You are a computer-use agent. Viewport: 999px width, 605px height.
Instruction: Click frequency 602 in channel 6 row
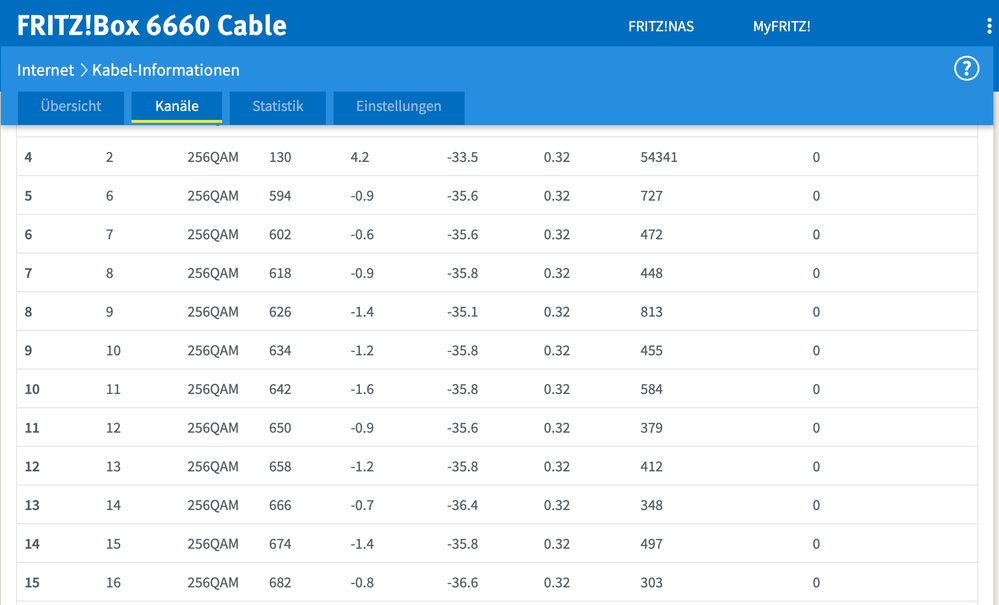coord(280,235)
